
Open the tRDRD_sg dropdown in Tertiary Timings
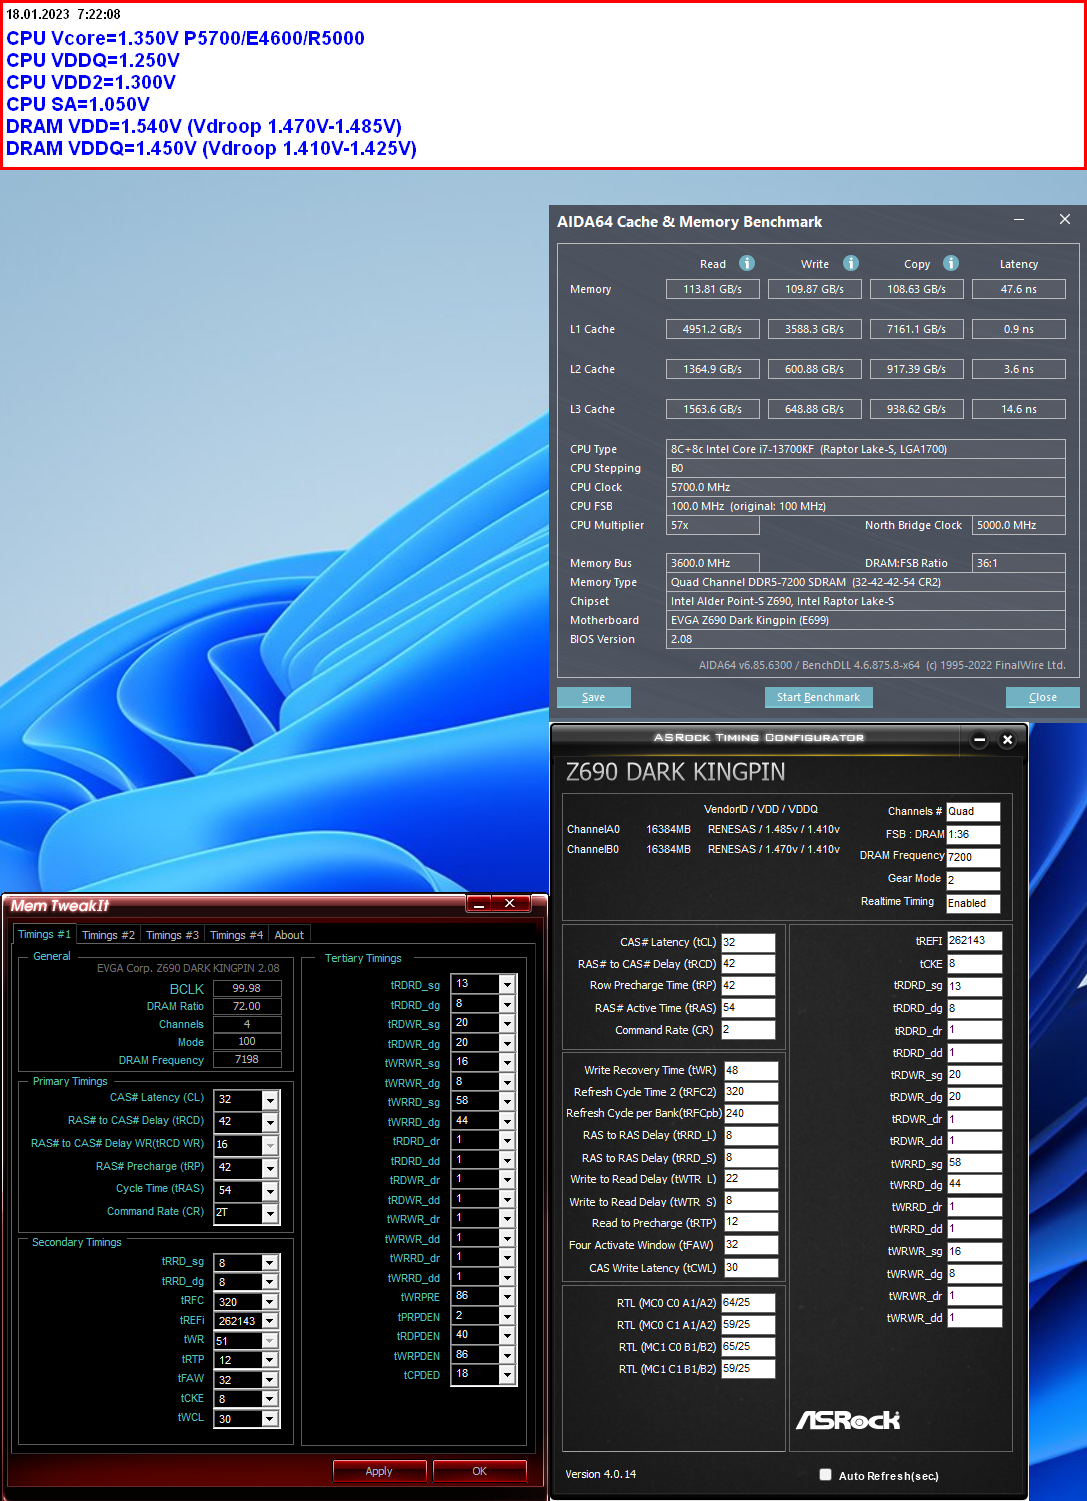click(507, 985)
